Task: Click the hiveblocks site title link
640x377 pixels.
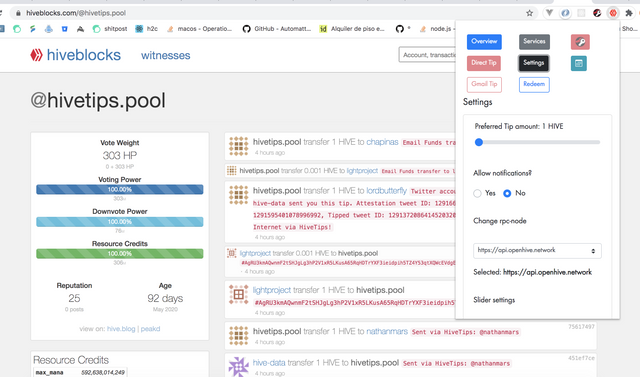Action: (84, 55)
